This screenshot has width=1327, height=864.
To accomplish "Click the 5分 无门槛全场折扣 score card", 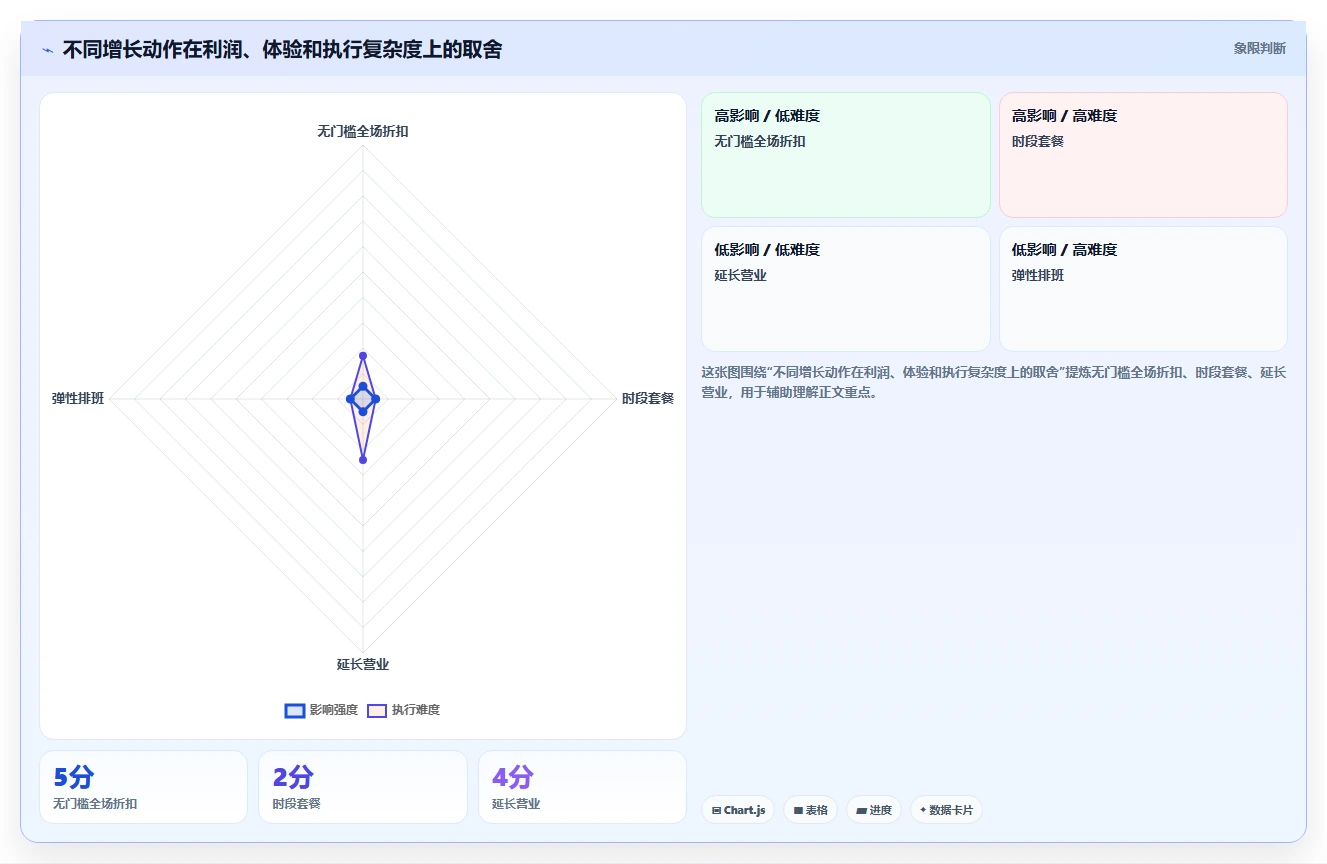I will [143, 787].
